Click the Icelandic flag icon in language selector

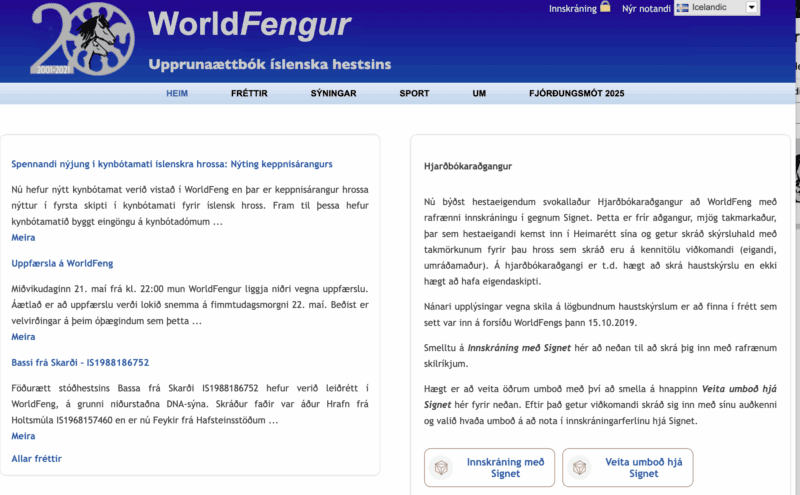pos(683,8)
